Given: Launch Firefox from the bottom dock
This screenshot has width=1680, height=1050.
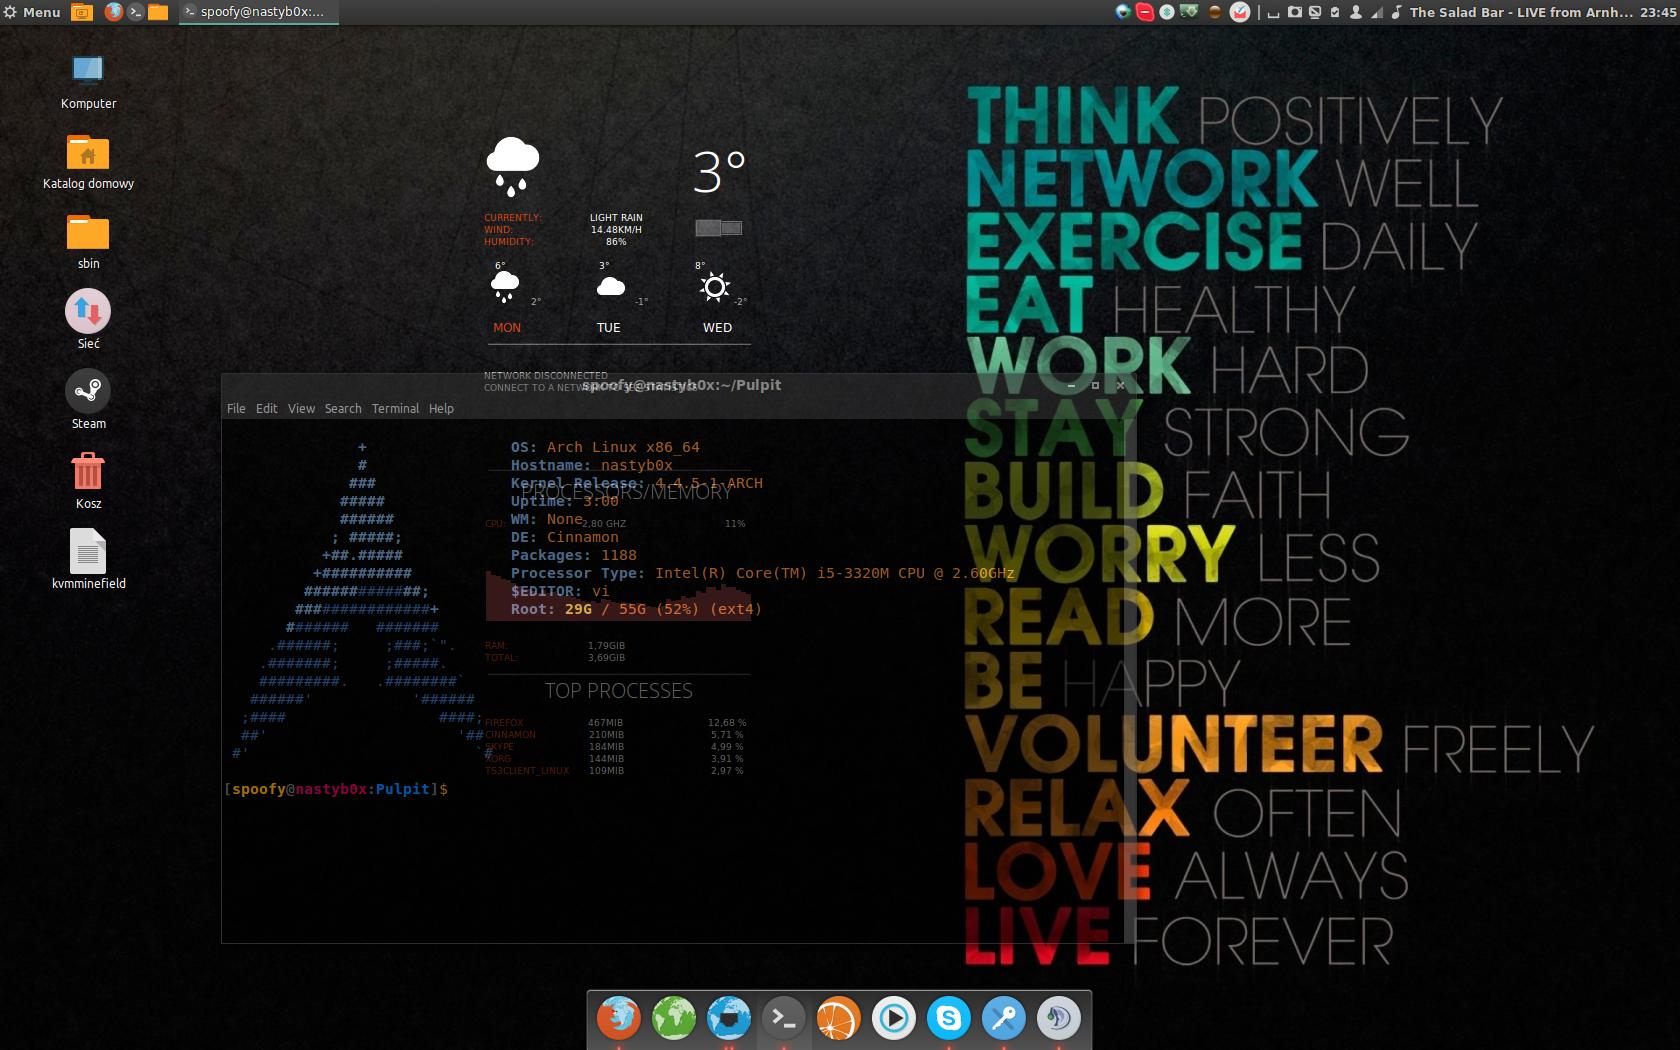Looking at the screenshot, I should pyautogui.click(x=619, y=1019).
